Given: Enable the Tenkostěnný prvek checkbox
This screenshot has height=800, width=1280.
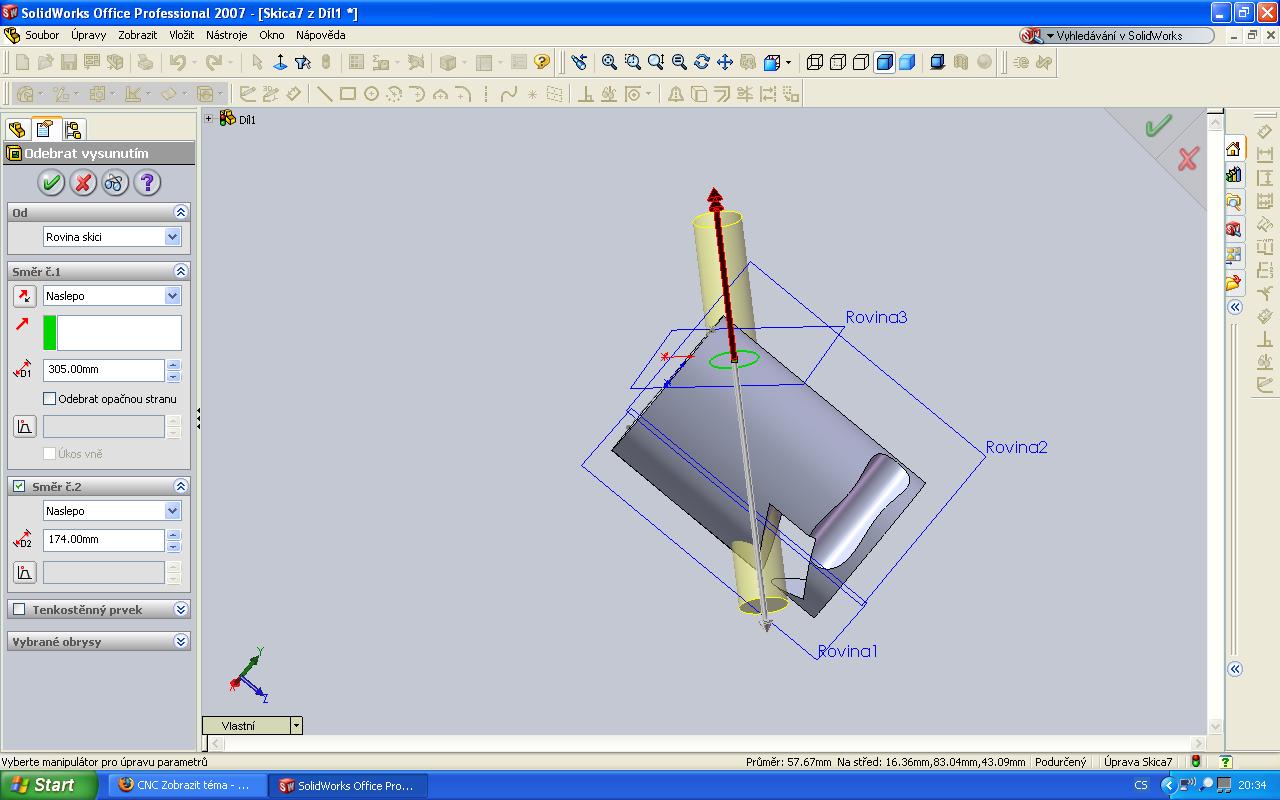Looking at the screenshot, I should (x=19, y=610).
